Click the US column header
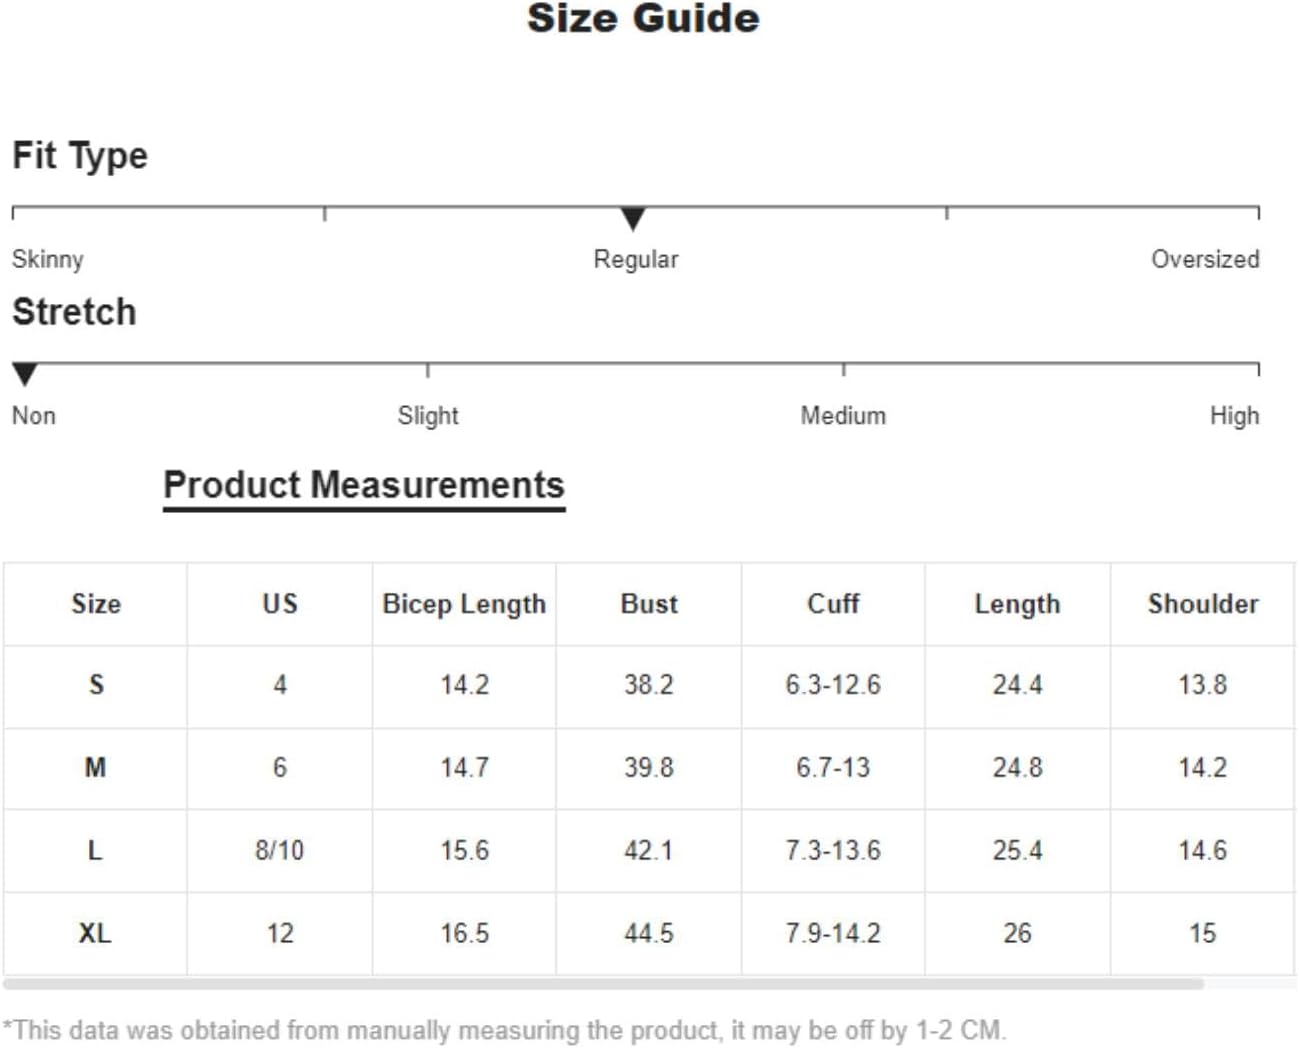 280,604
